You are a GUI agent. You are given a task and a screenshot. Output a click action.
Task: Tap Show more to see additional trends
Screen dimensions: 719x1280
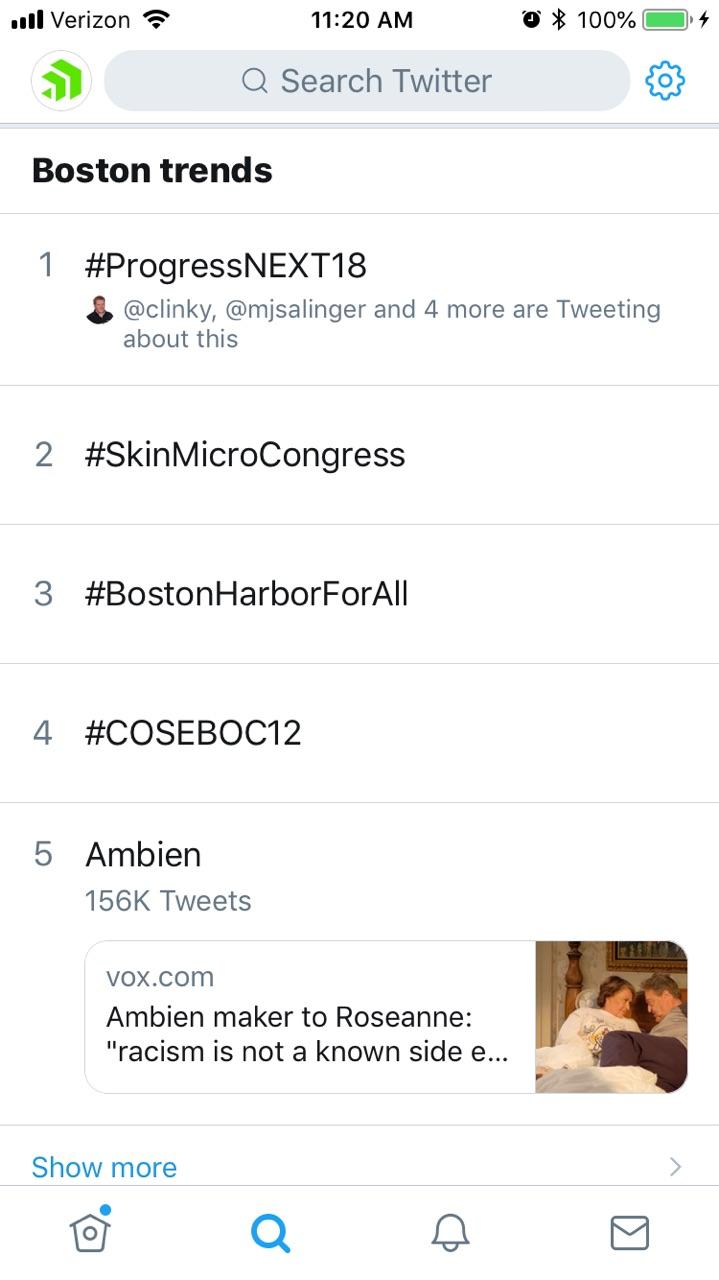click(x=103, y=1166)
